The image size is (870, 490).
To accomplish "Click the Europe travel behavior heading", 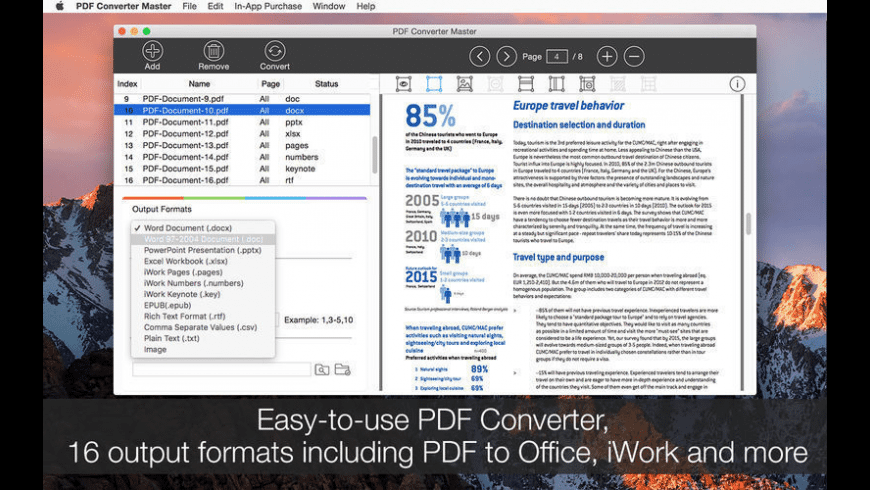I will [568, 106].
